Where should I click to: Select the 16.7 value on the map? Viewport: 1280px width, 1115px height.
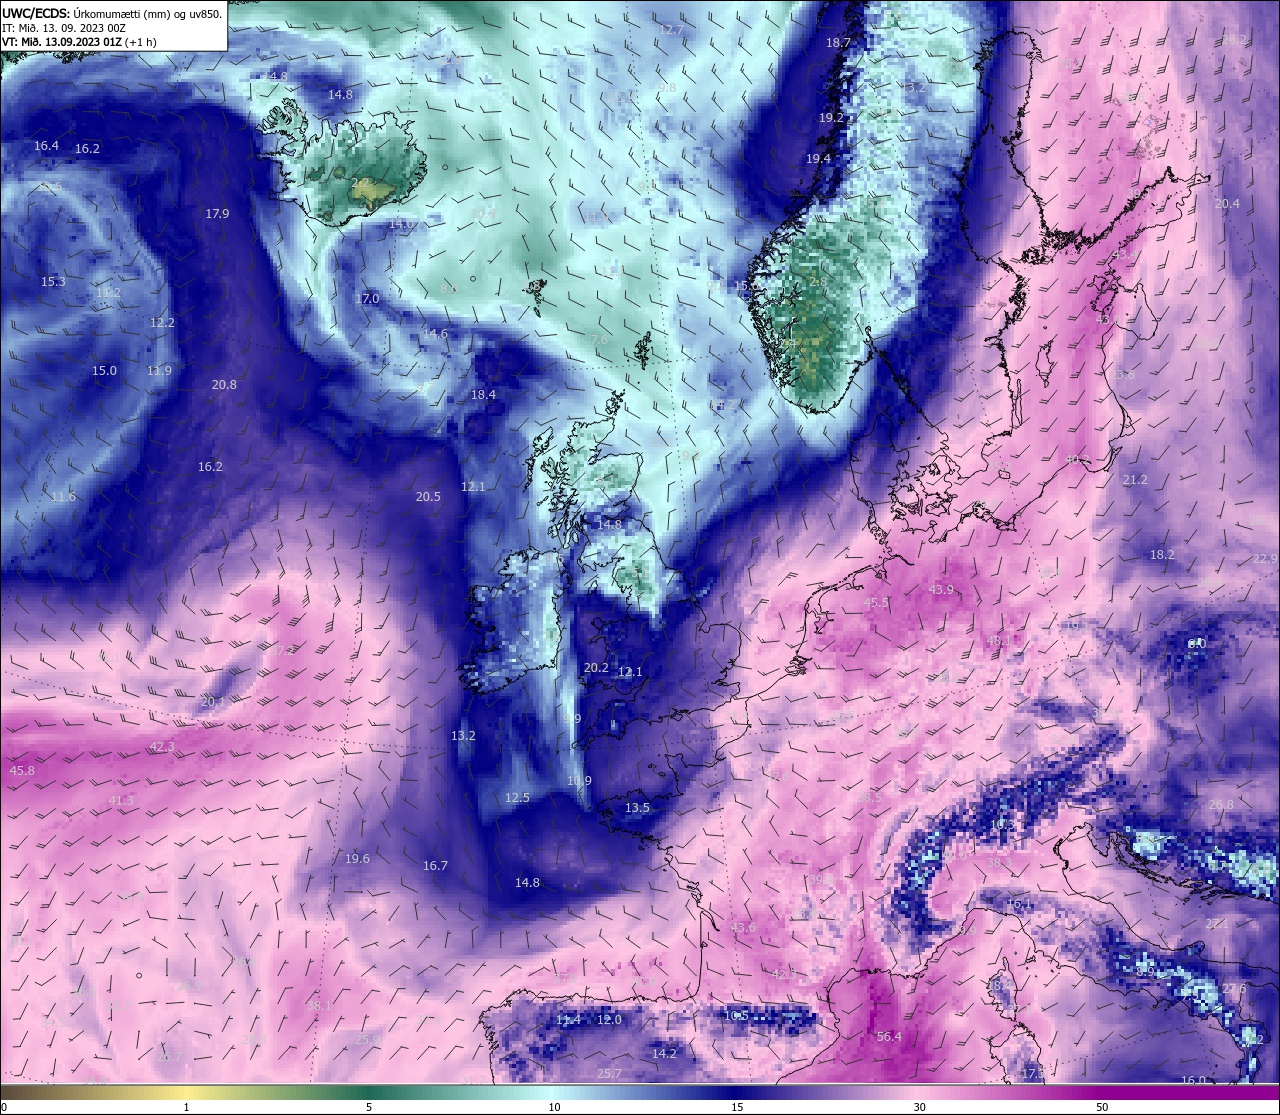(x=435, y=865)
